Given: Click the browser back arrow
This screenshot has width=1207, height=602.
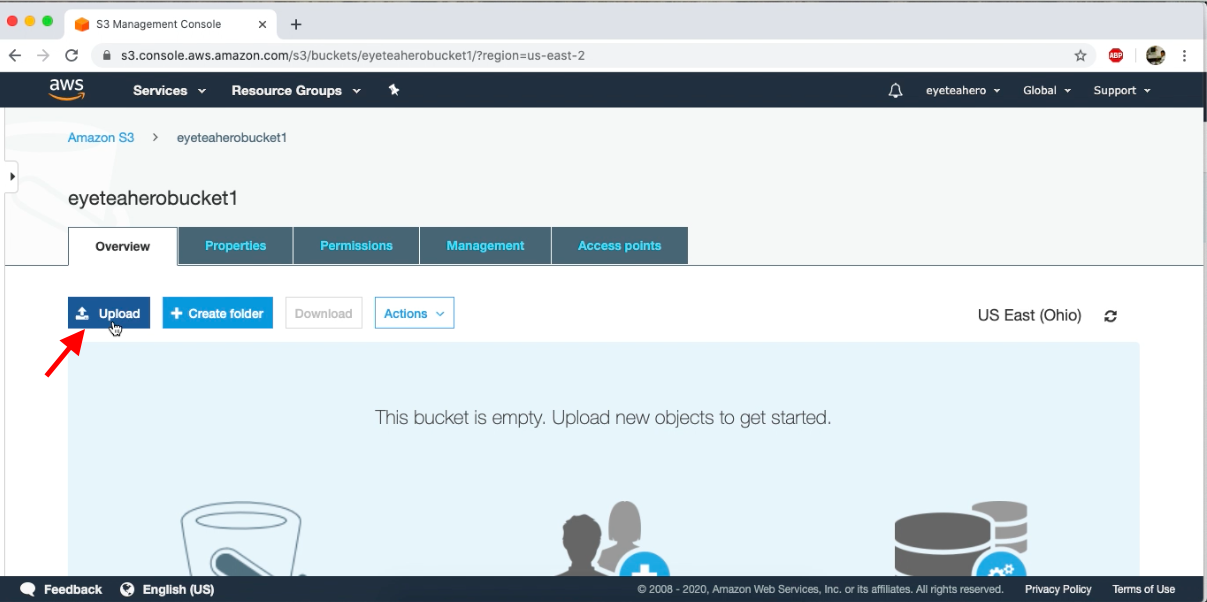Looking at the screenshot, I should click(15, 56).
